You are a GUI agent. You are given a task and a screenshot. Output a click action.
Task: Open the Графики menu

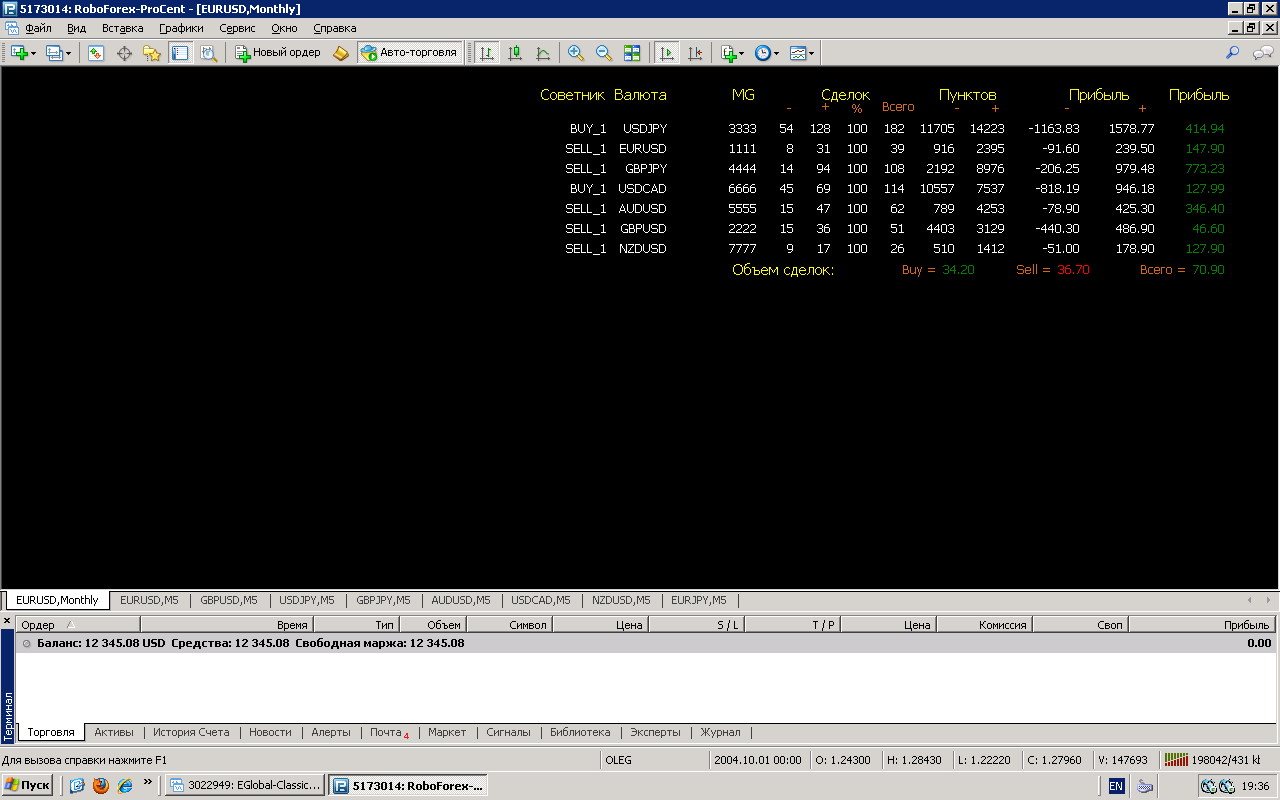coord(180,28)
